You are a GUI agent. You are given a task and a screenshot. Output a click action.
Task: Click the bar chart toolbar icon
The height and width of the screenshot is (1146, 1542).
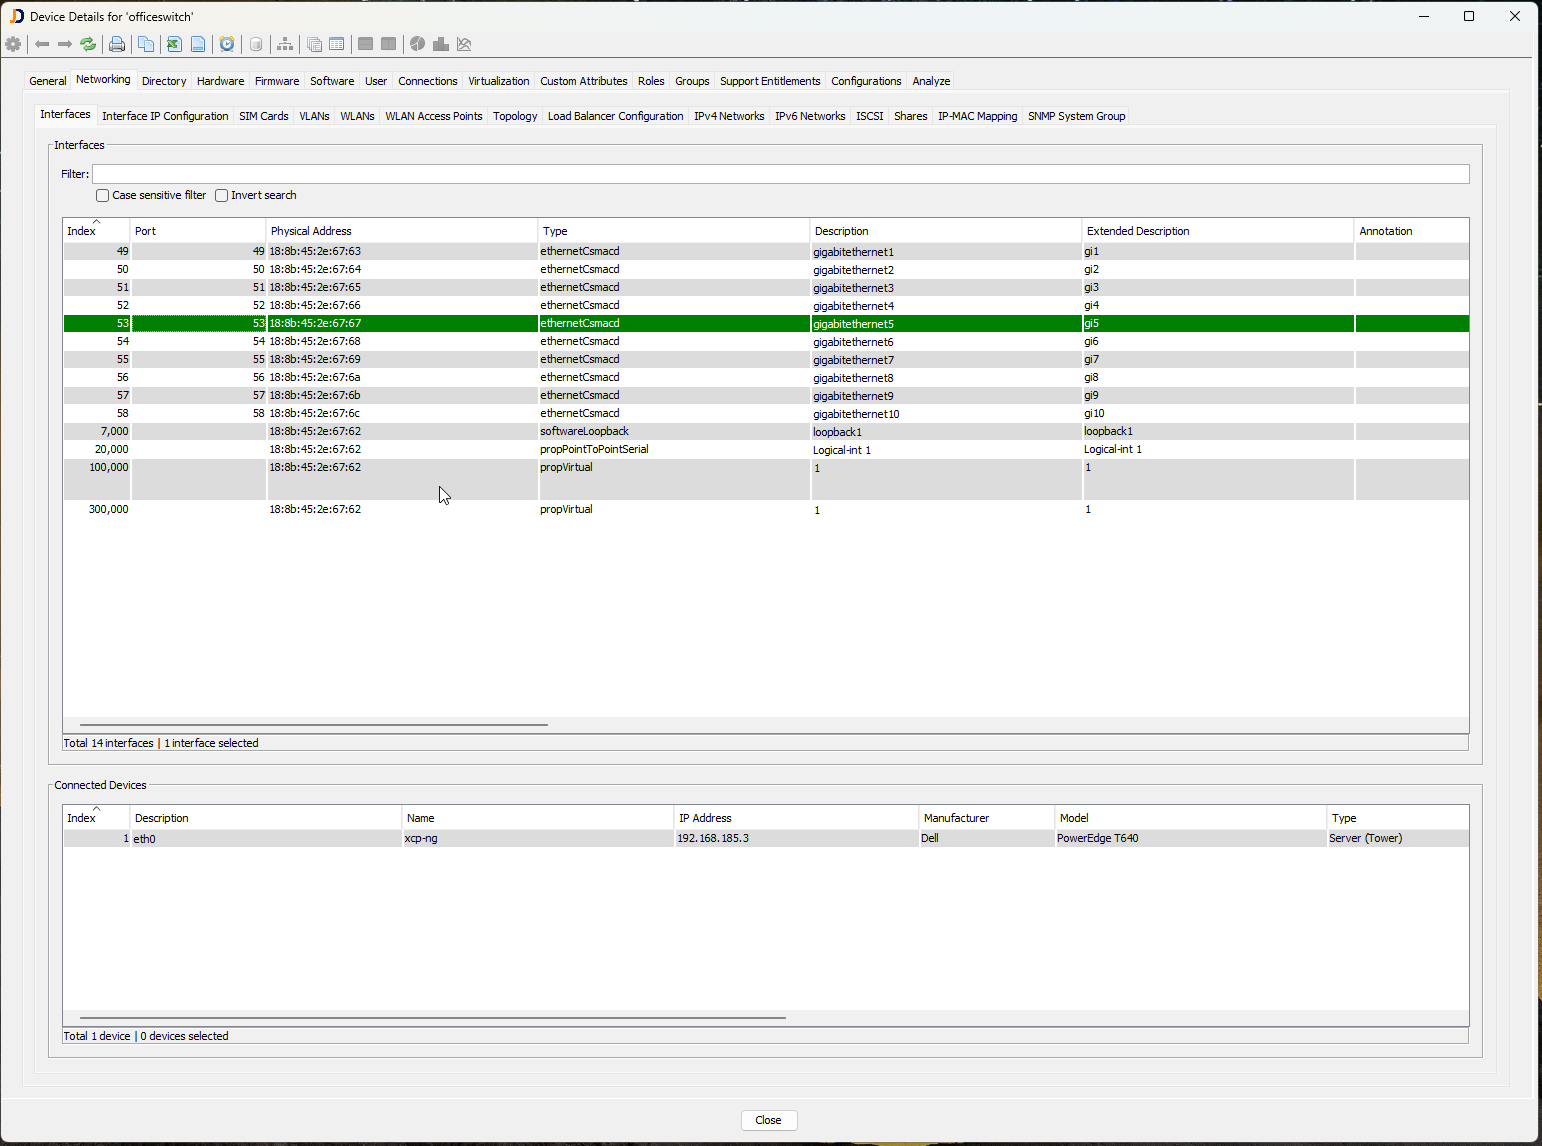(440, 44)
